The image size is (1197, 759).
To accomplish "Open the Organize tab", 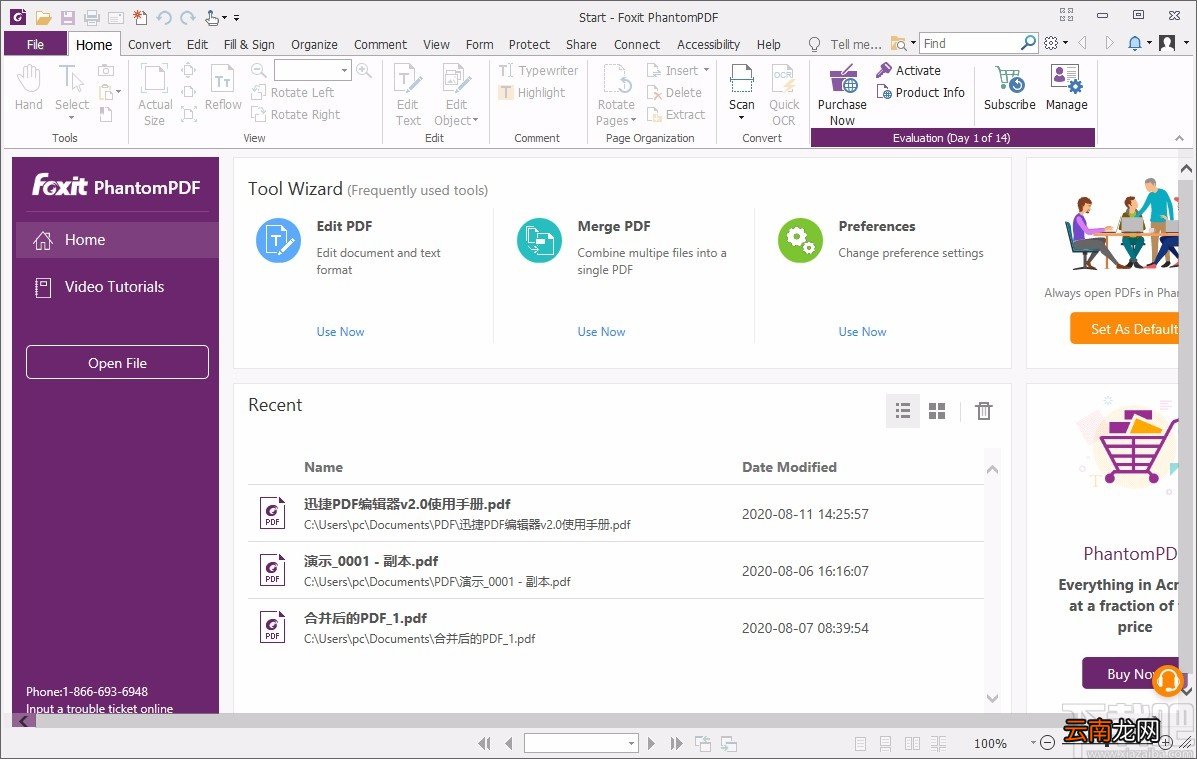I will pyautogui.click(x=314, y=44).
